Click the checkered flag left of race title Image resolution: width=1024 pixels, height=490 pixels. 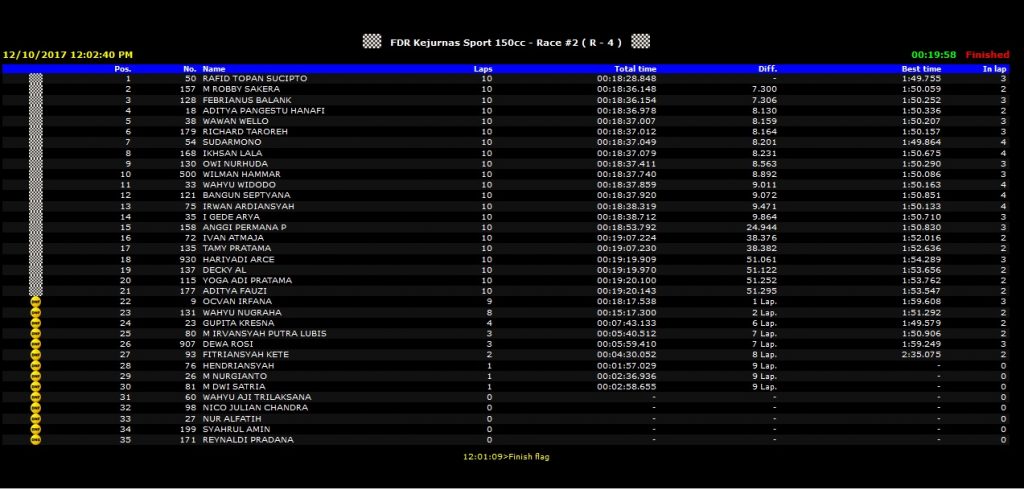(372, 41)
